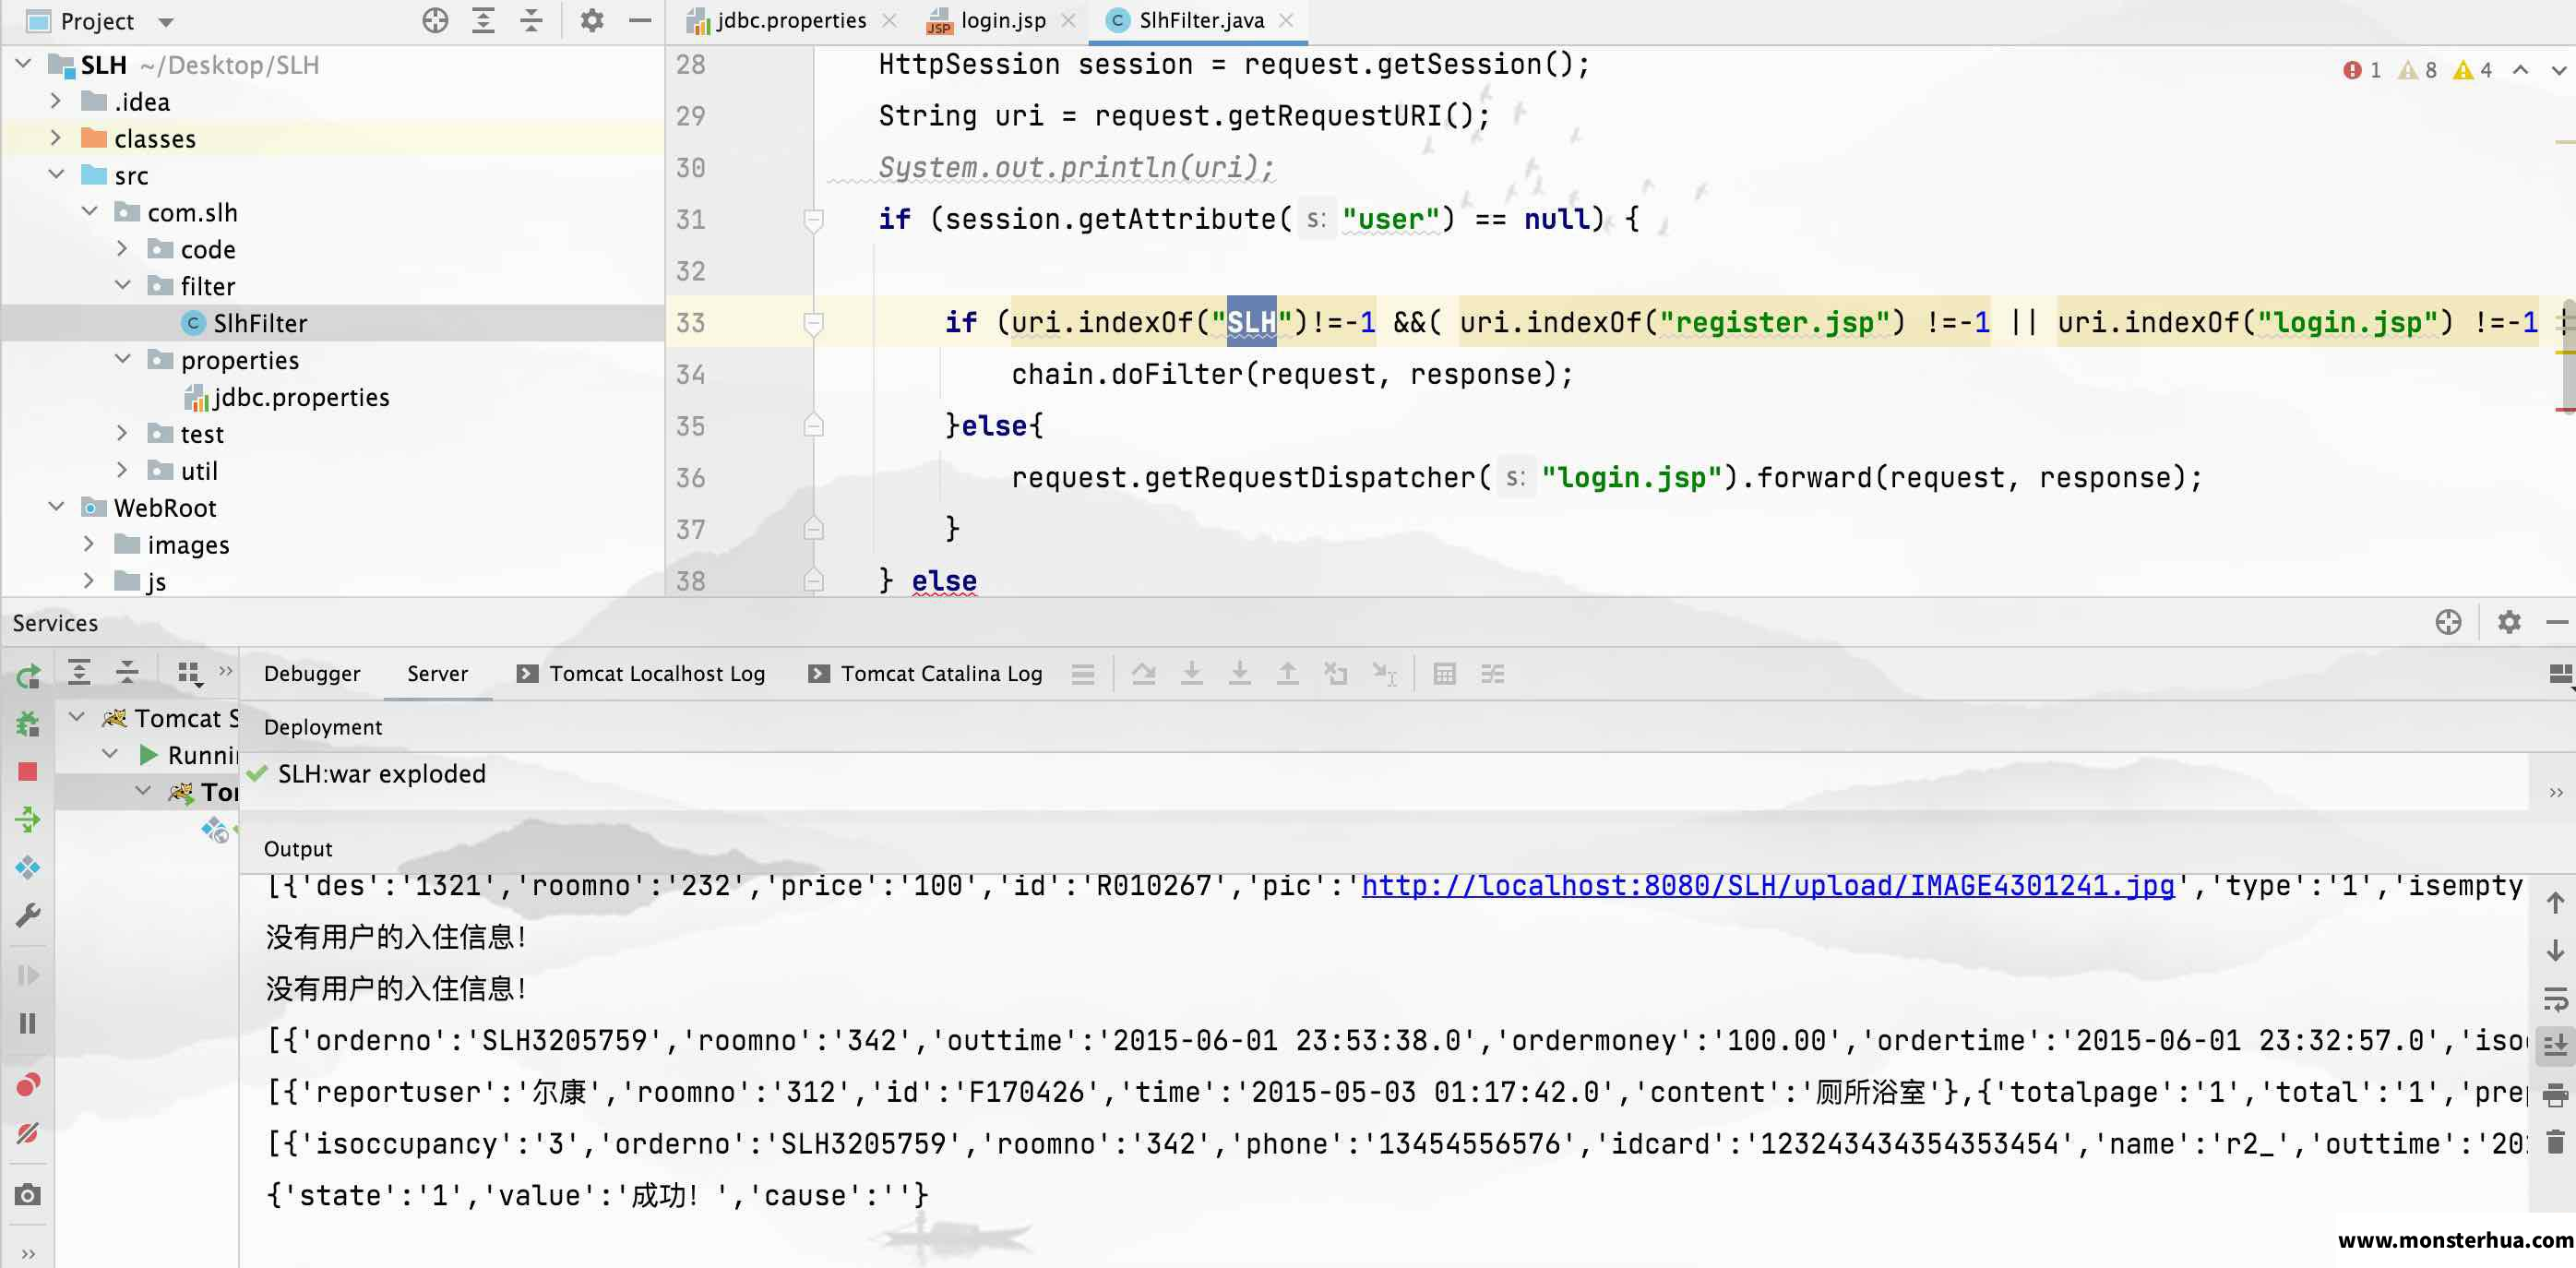
Task: Collapse the src folder
Action: pyautogui.click(x=56, y=175)
